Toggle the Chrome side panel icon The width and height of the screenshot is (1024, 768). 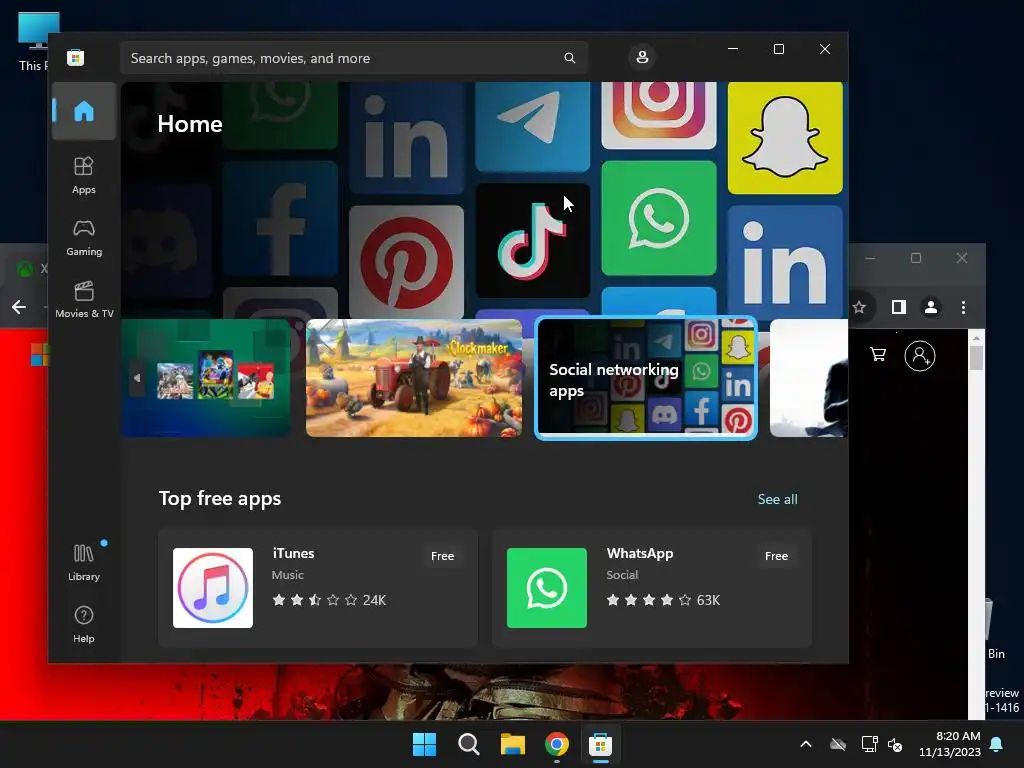899,307
